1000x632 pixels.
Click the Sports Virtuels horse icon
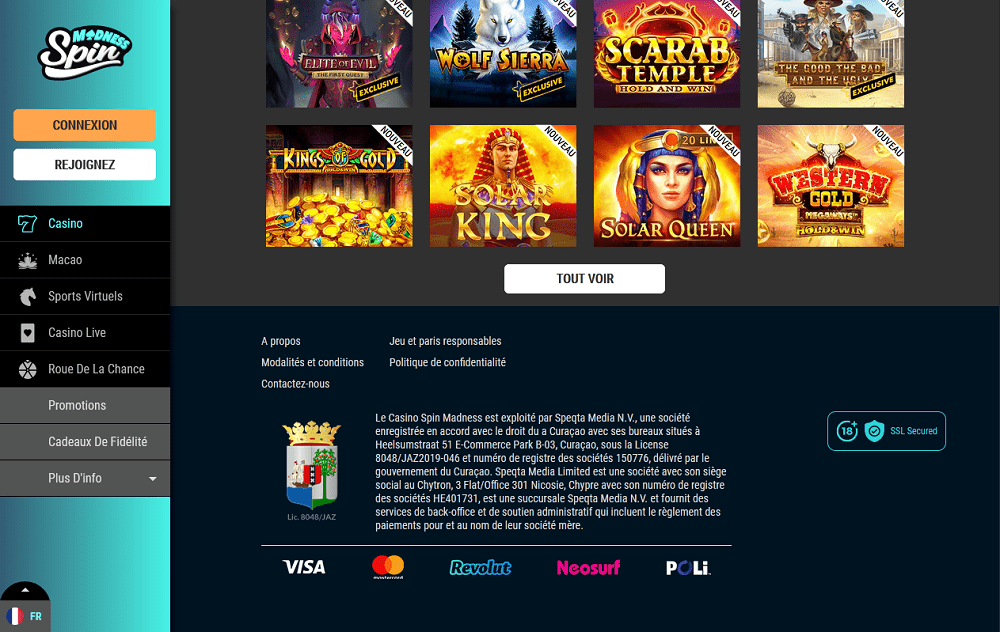pos(27,297)
